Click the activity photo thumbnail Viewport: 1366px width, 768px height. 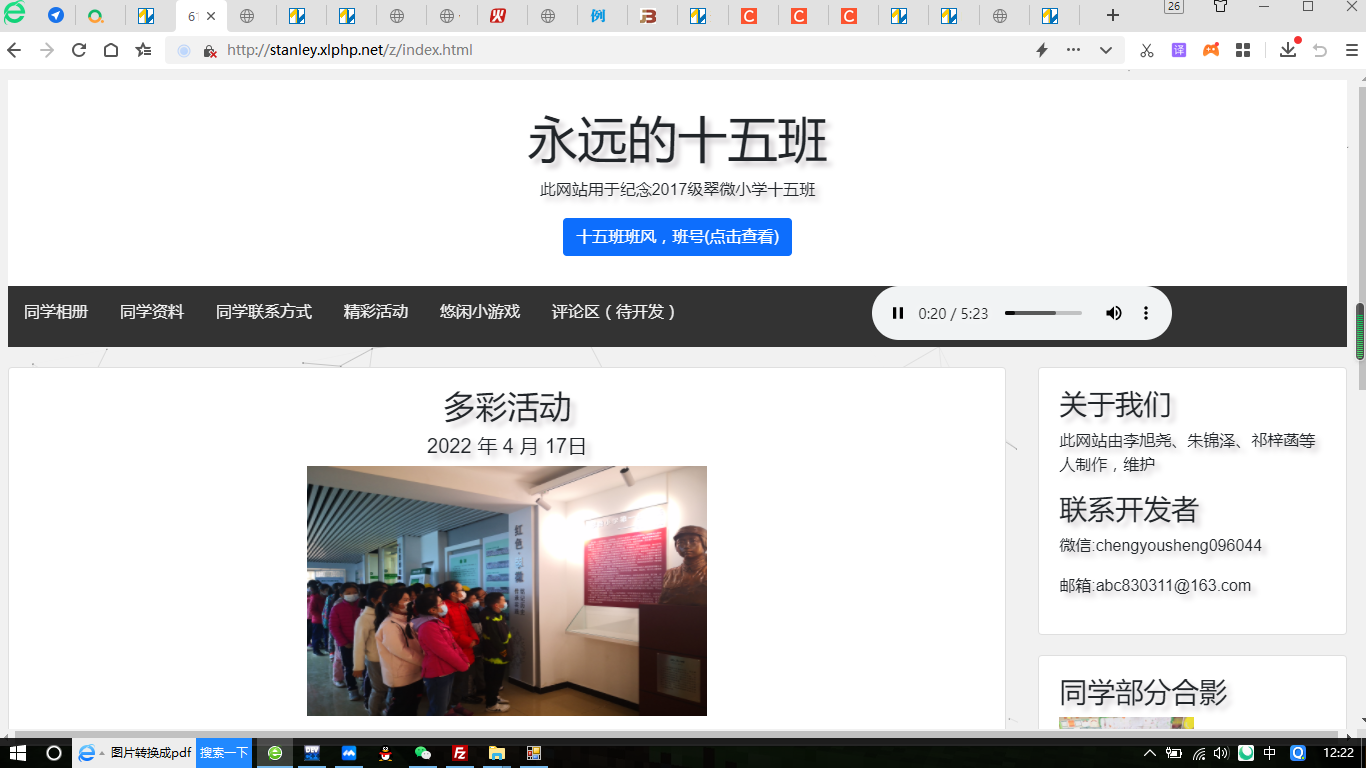[506, 590]
